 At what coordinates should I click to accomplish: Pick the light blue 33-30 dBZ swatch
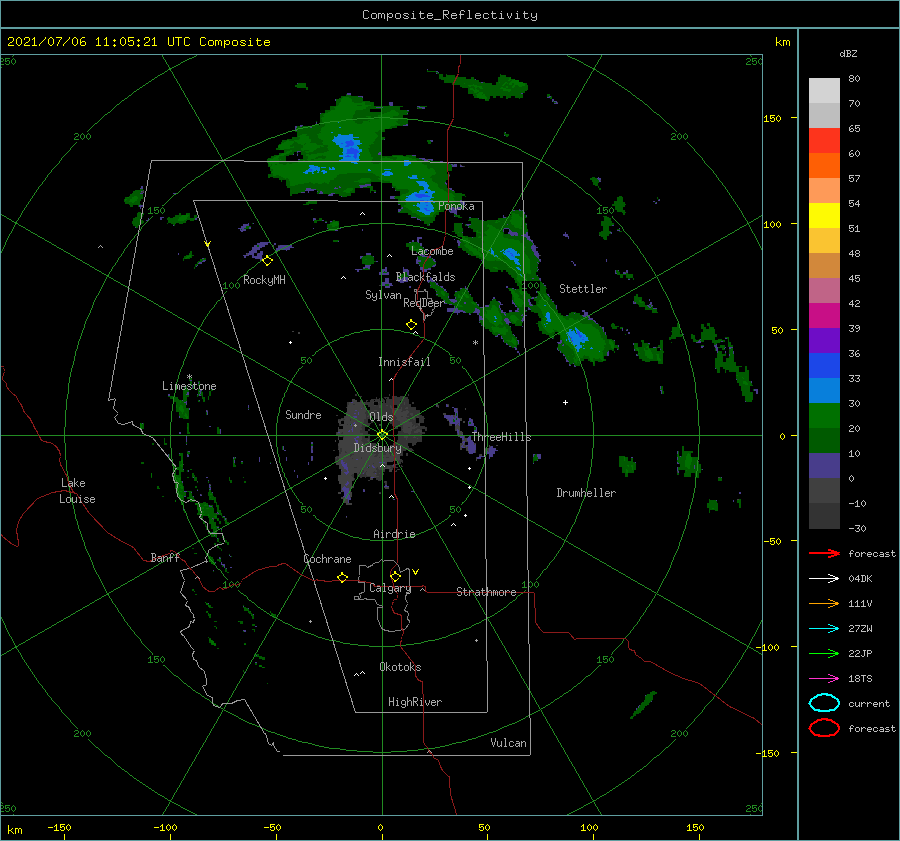point(824,391)
